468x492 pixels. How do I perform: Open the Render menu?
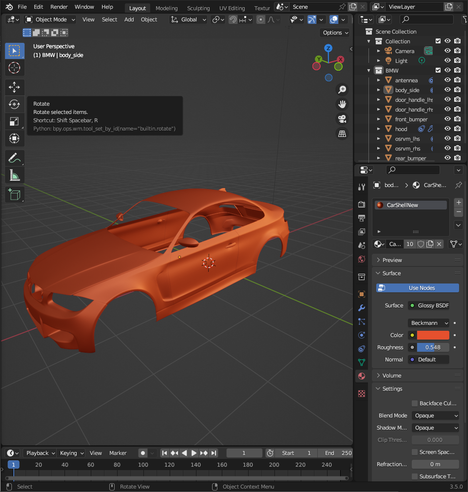(59, 7)
